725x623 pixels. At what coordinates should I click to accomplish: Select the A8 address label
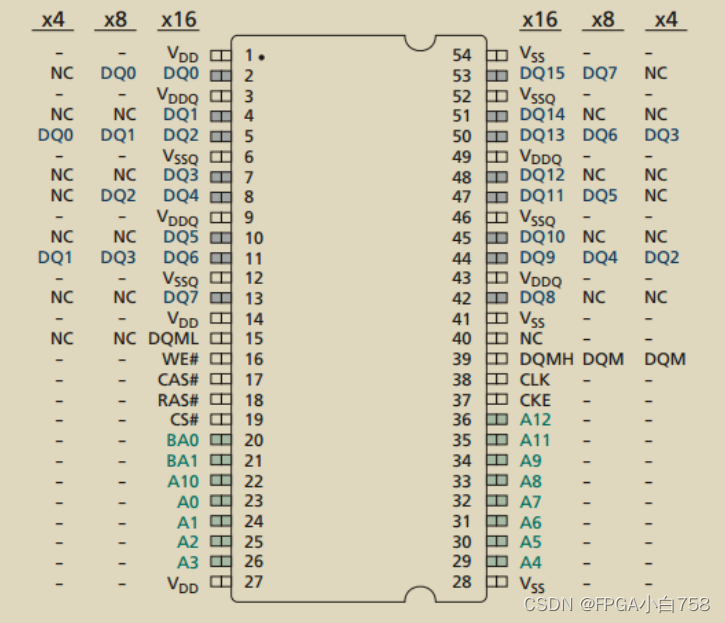pyautogui.click(x=531, y=481)
